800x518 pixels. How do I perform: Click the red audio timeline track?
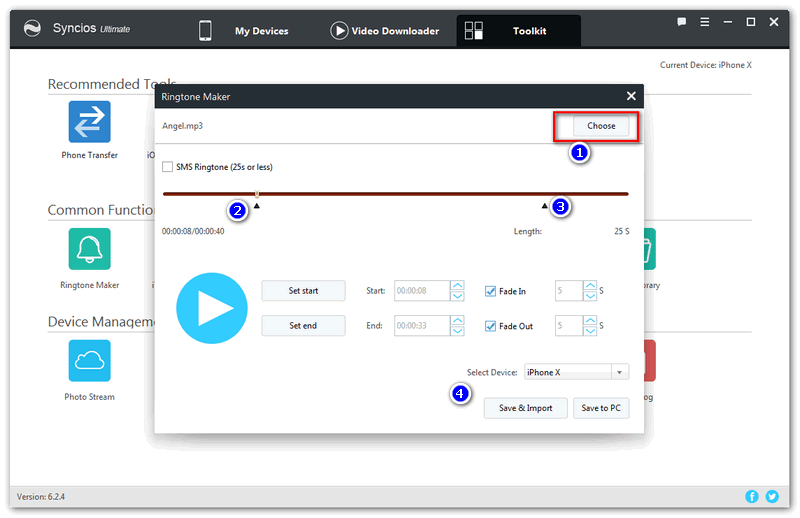(395, 194)
